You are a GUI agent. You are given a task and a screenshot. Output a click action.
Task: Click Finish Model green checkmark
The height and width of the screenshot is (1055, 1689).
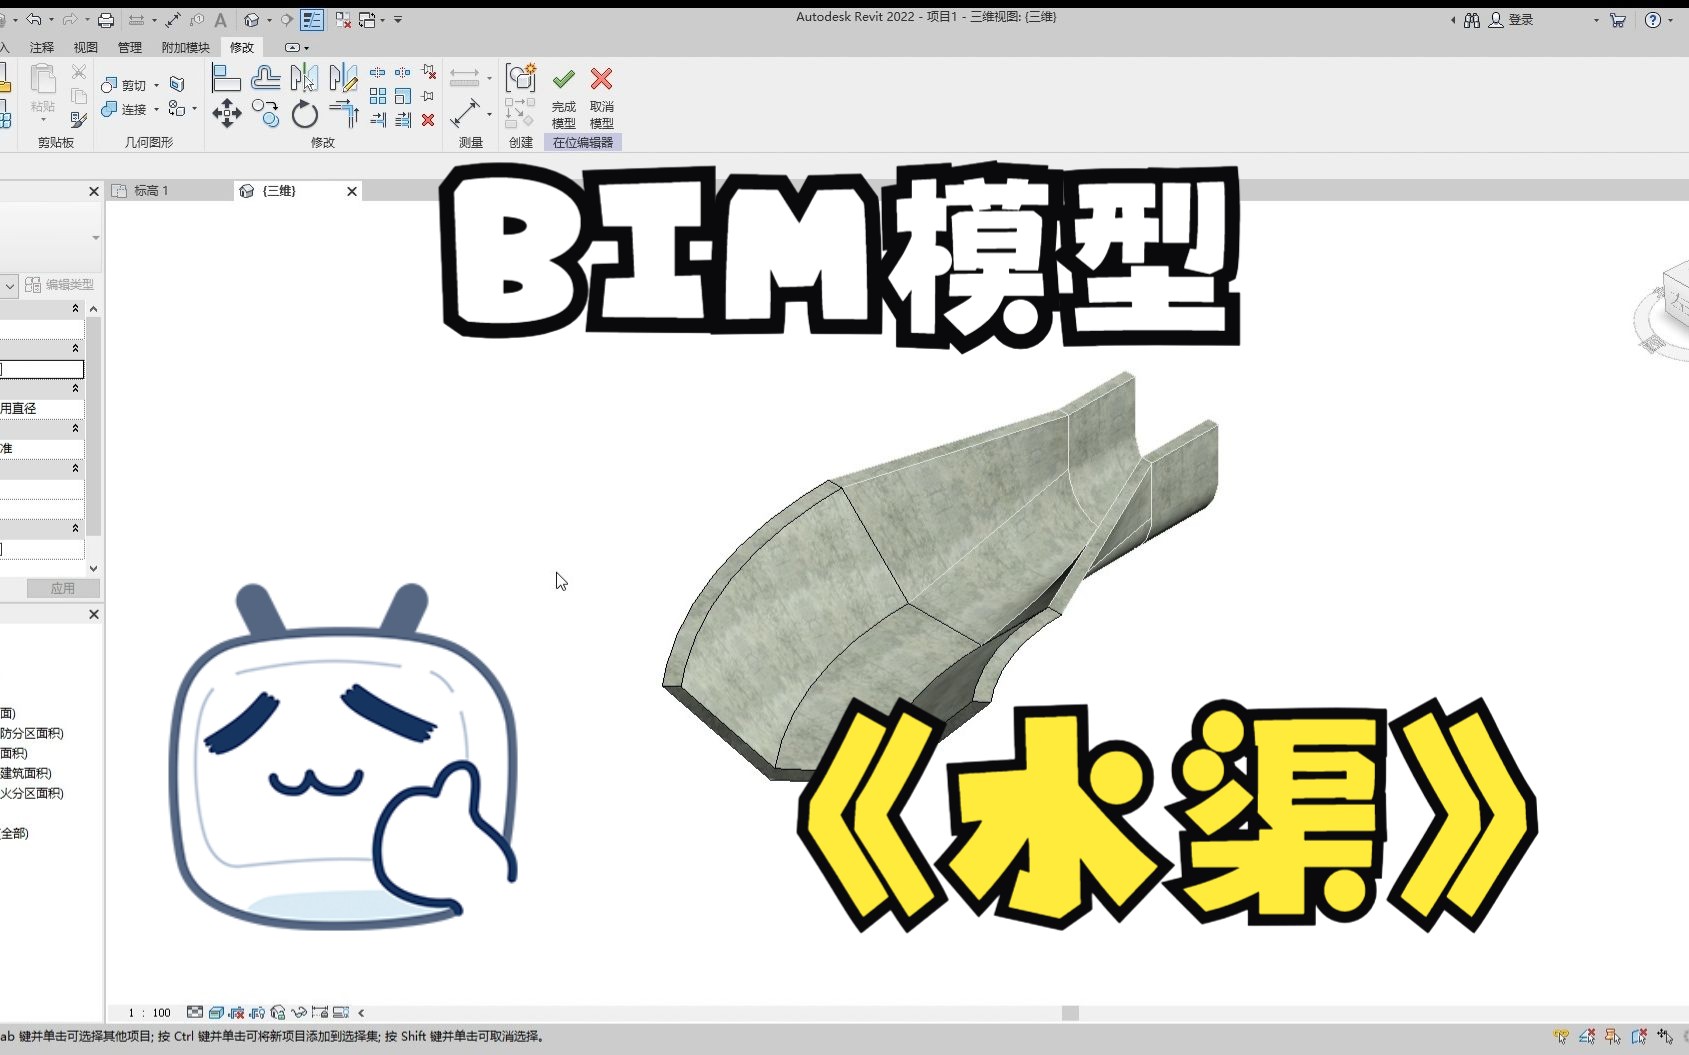click(x=564, y=79)
